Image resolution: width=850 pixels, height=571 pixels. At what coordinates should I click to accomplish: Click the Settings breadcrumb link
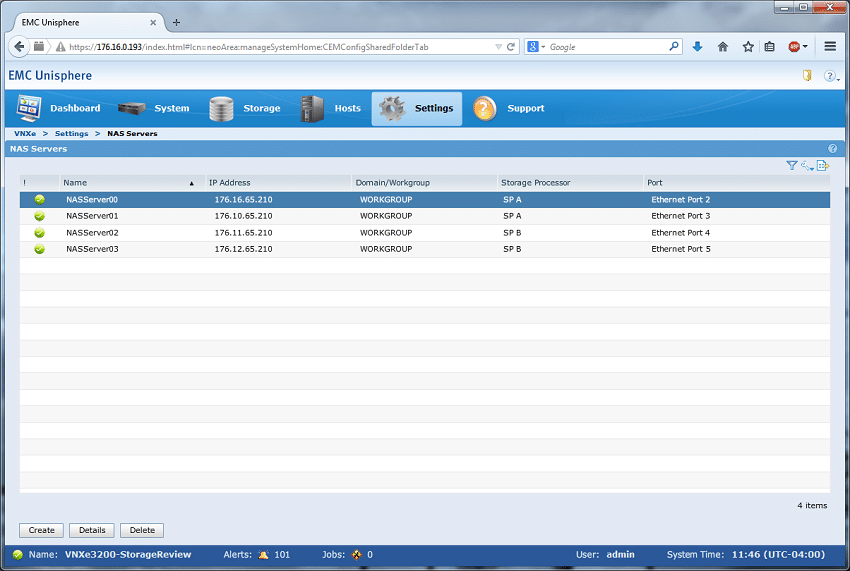71,133
